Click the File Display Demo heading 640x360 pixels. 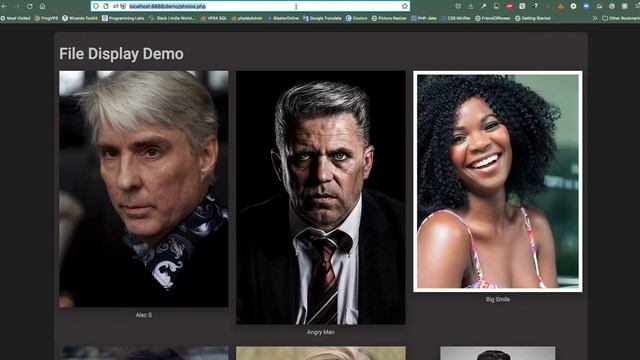[121, 54]
